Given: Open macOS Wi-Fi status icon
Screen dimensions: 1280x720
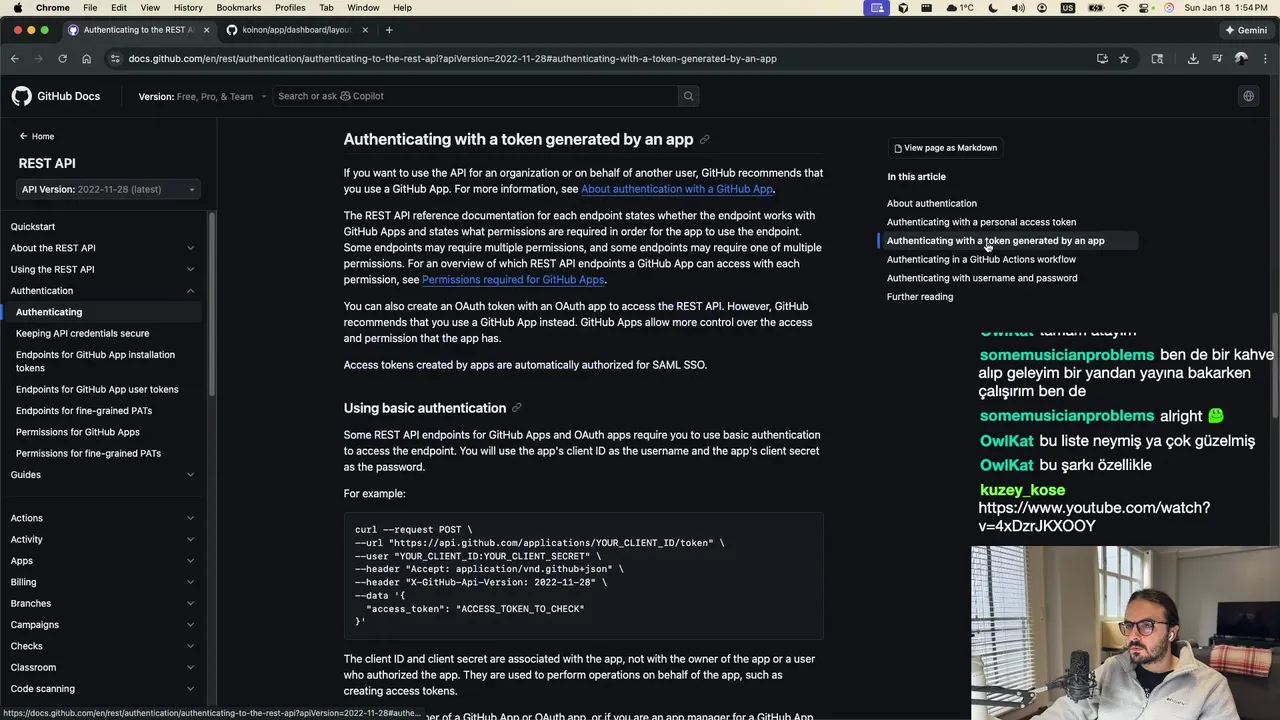Looking at the screenshot, I should [x=1122, y=8].
